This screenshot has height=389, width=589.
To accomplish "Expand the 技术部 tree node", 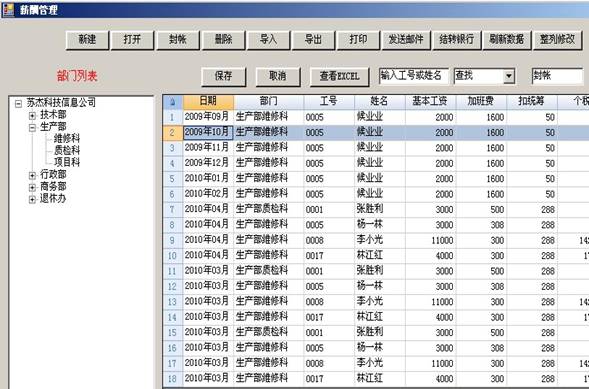I will 32,116.
